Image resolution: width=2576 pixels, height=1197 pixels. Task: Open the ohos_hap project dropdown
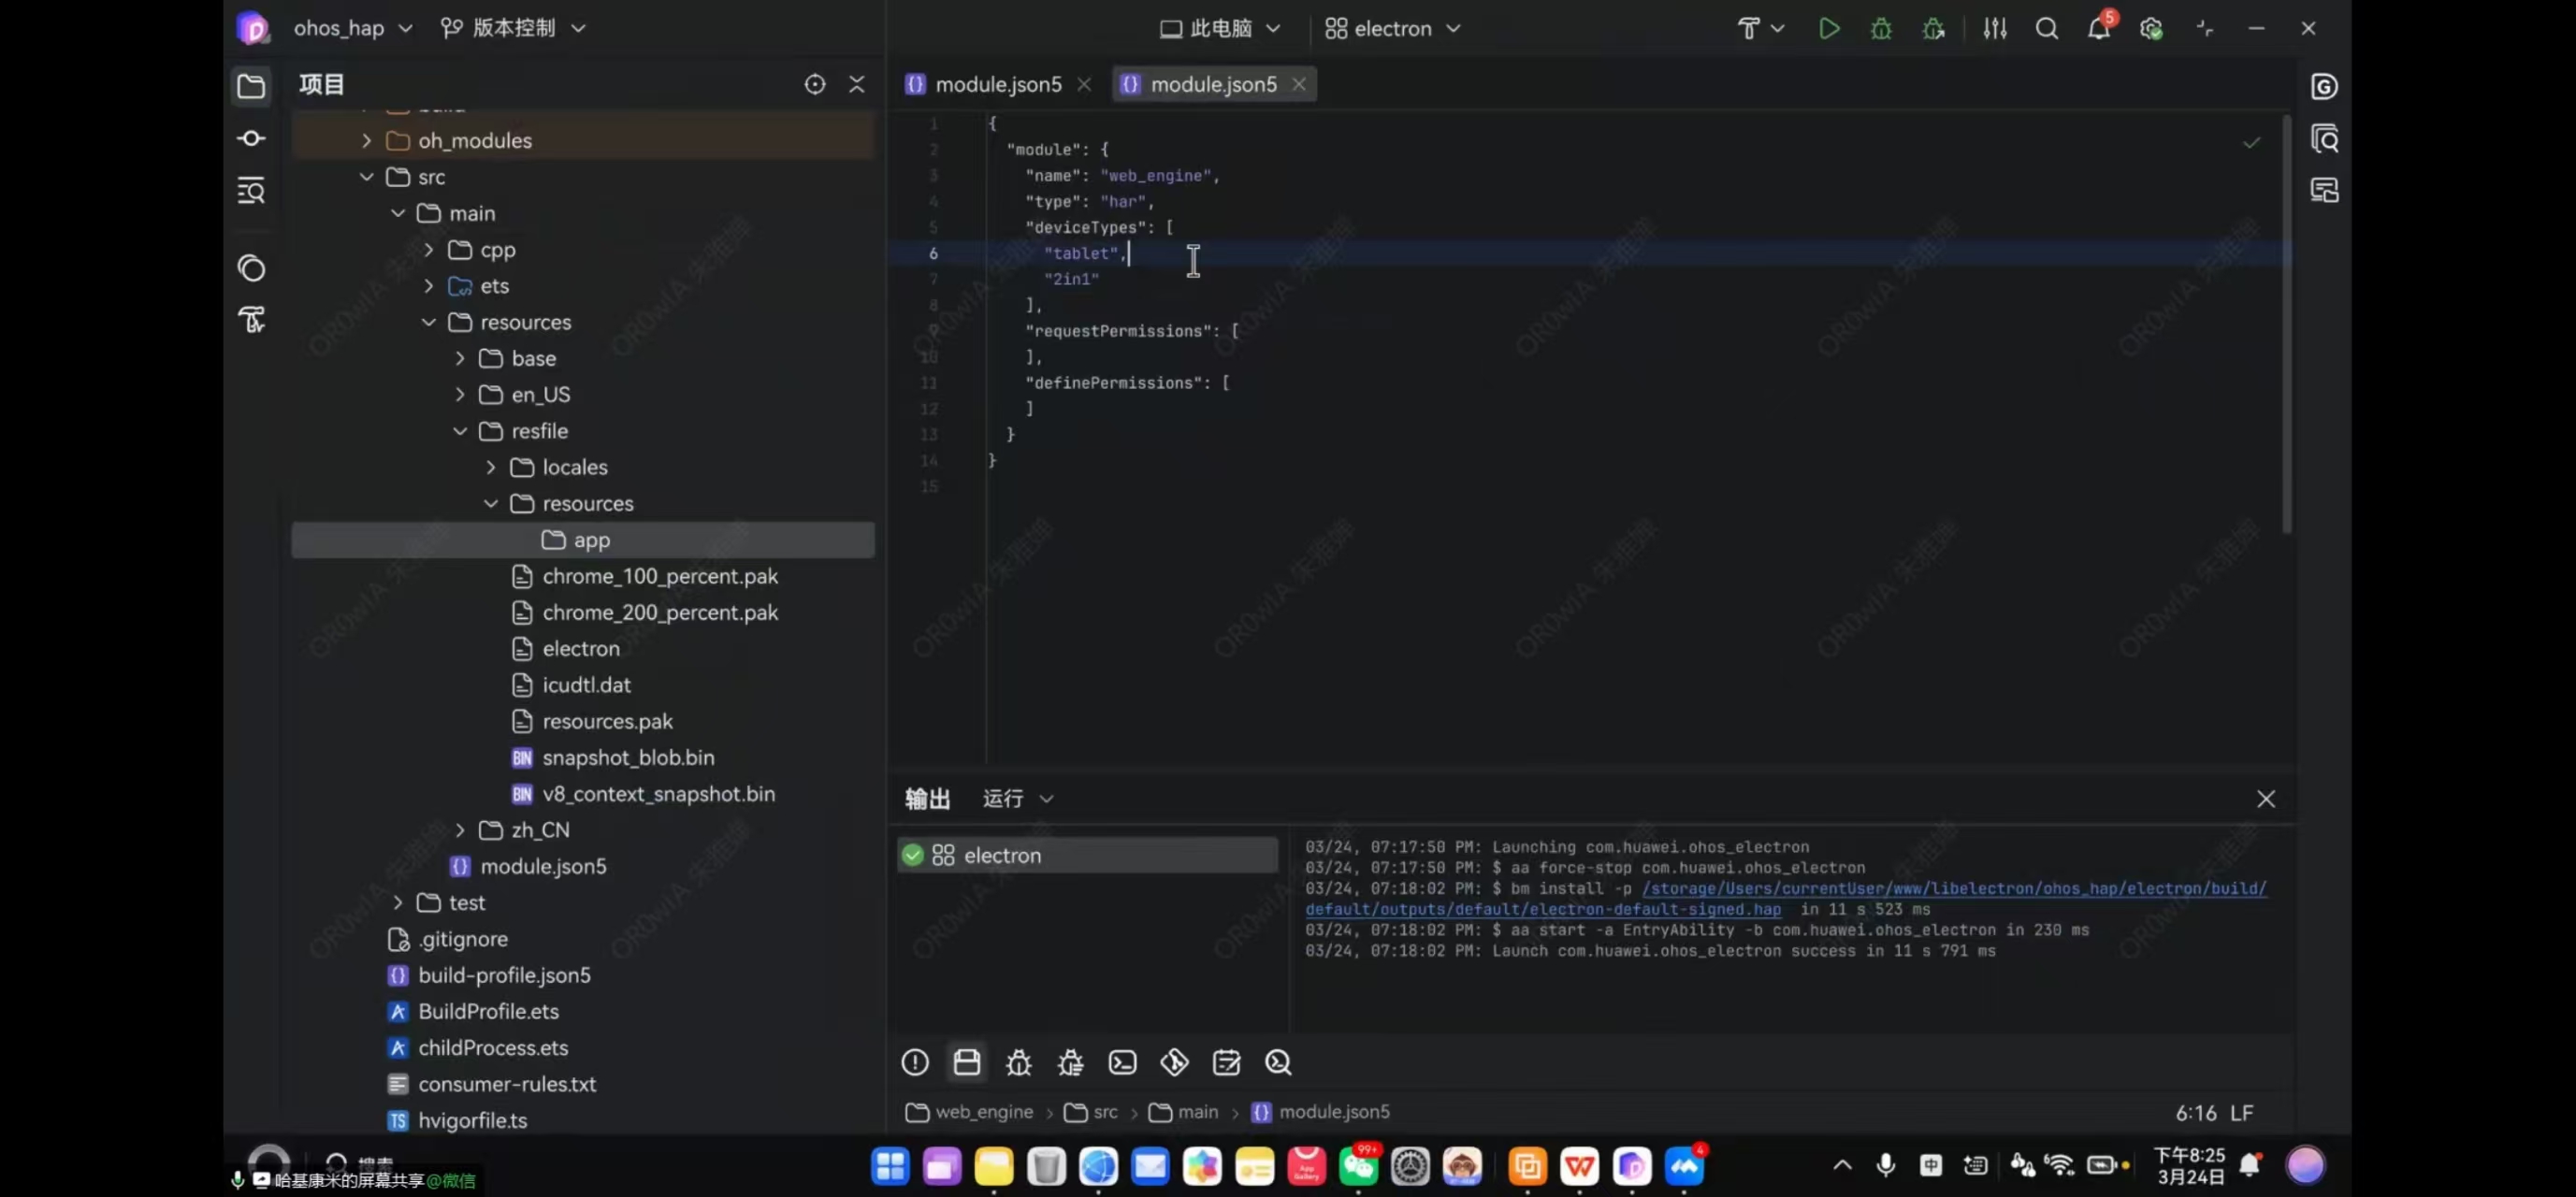[x=352, y=28]
